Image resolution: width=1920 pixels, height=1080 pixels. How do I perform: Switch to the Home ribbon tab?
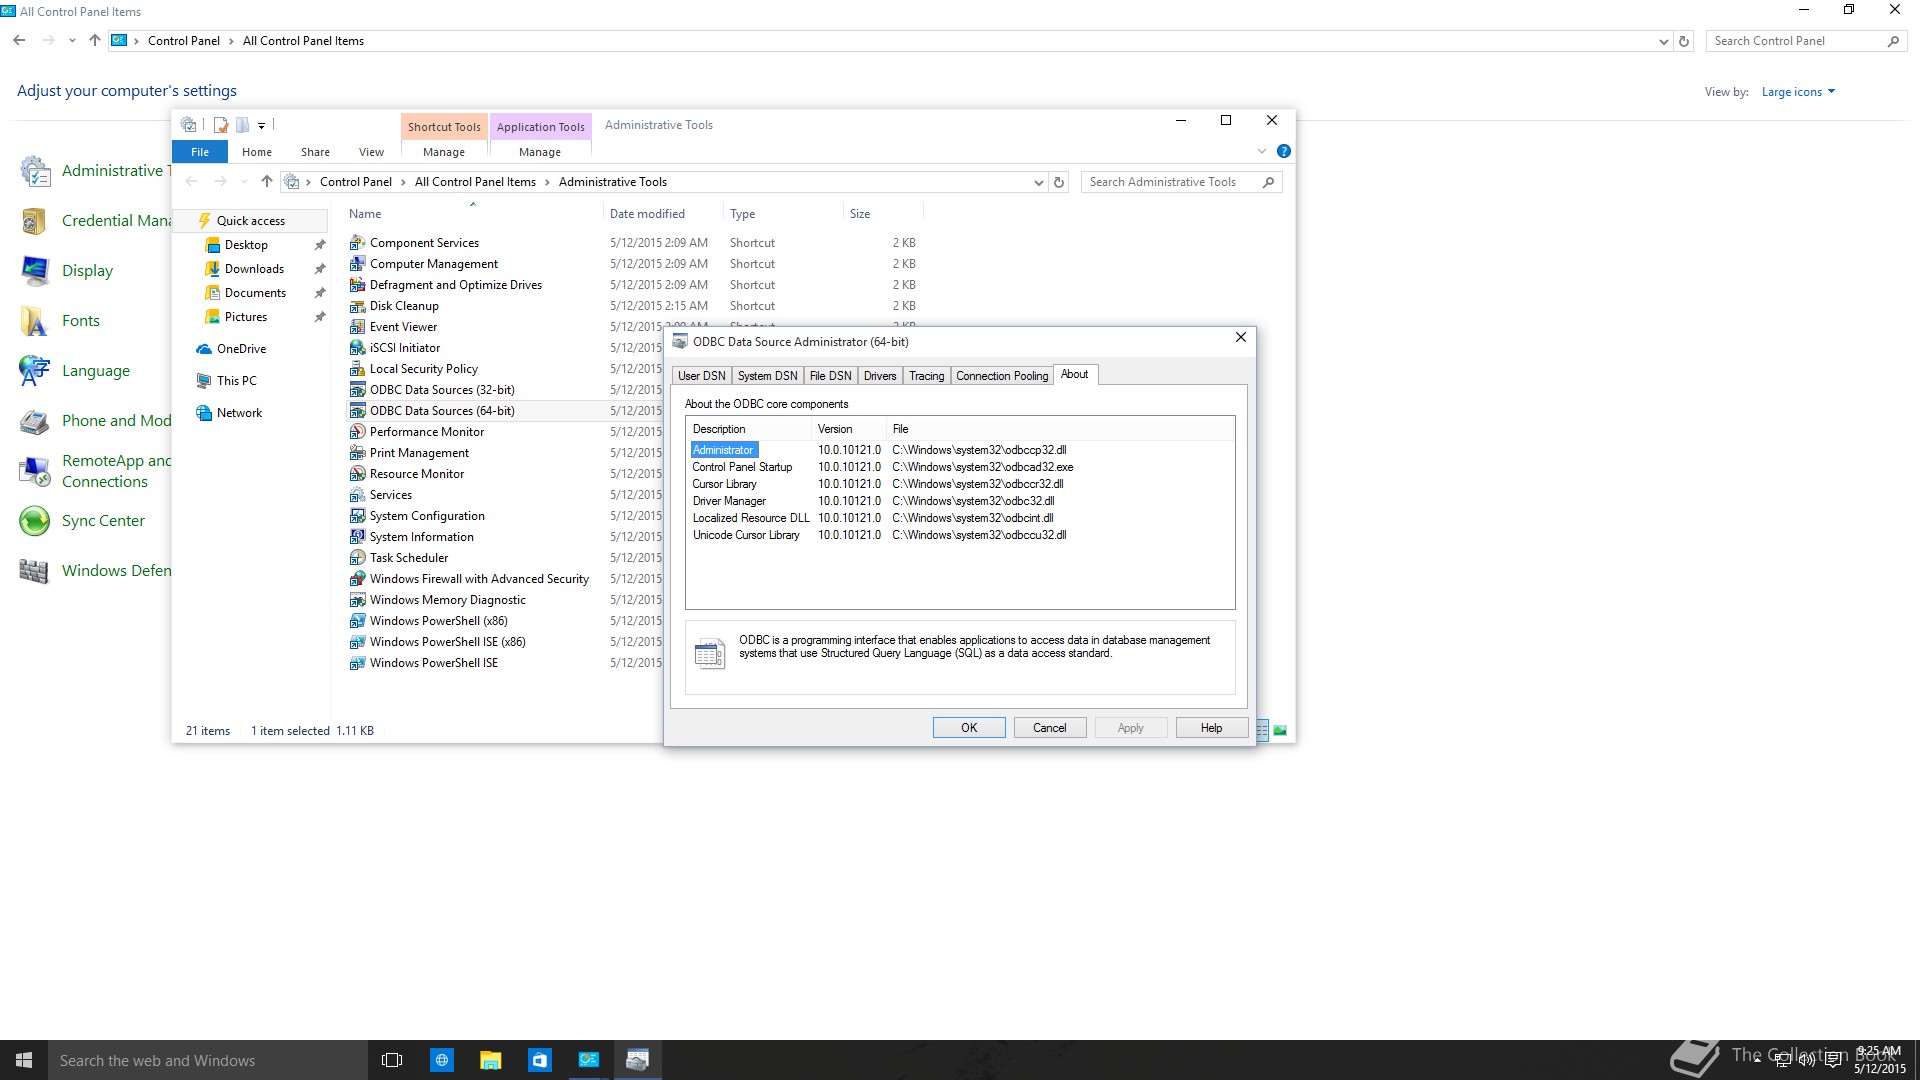(257, 152)
